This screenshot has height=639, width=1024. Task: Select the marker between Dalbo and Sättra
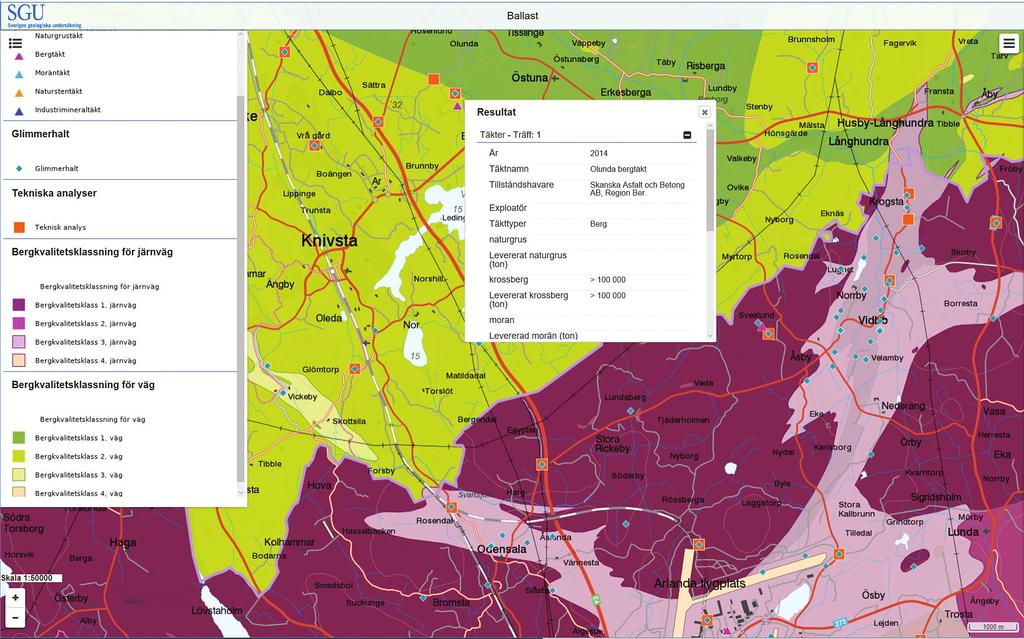[x=377, y=122]
